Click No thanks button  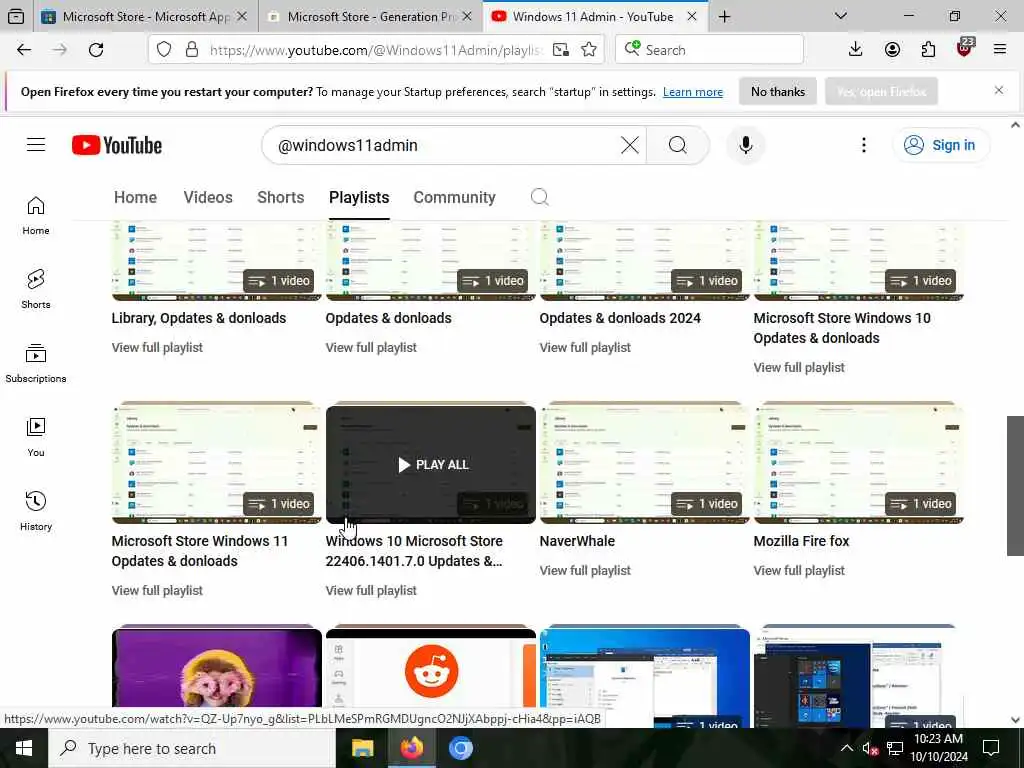pos(778,91)
